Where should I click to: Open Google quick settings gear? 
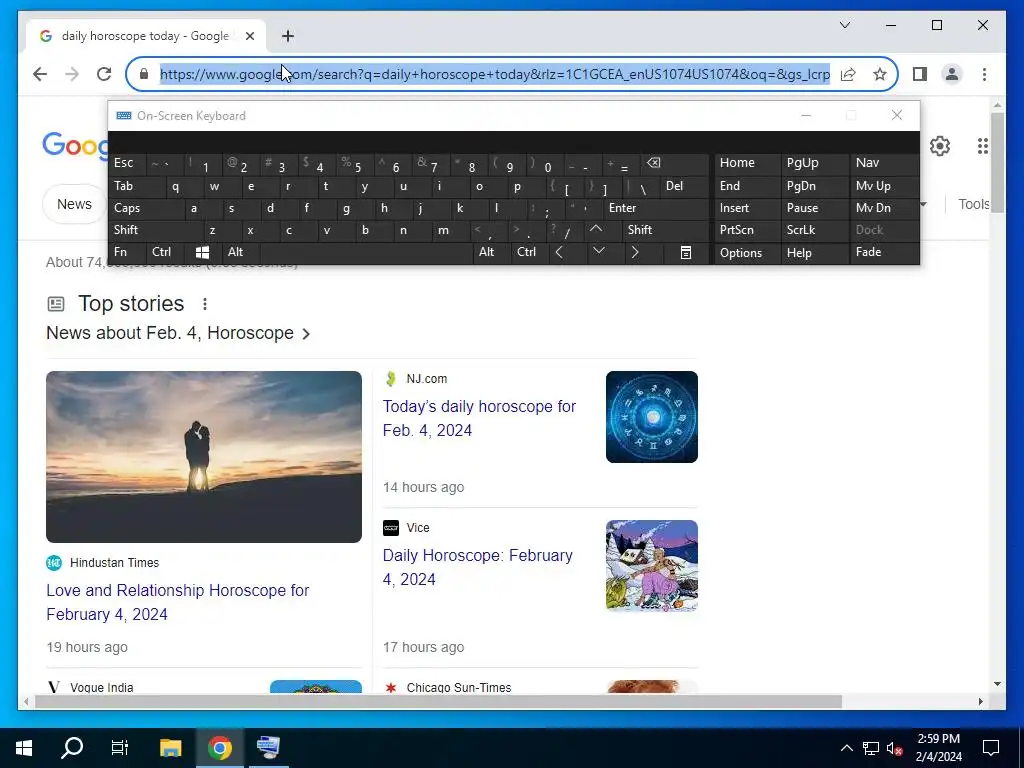tap(940, 146)
